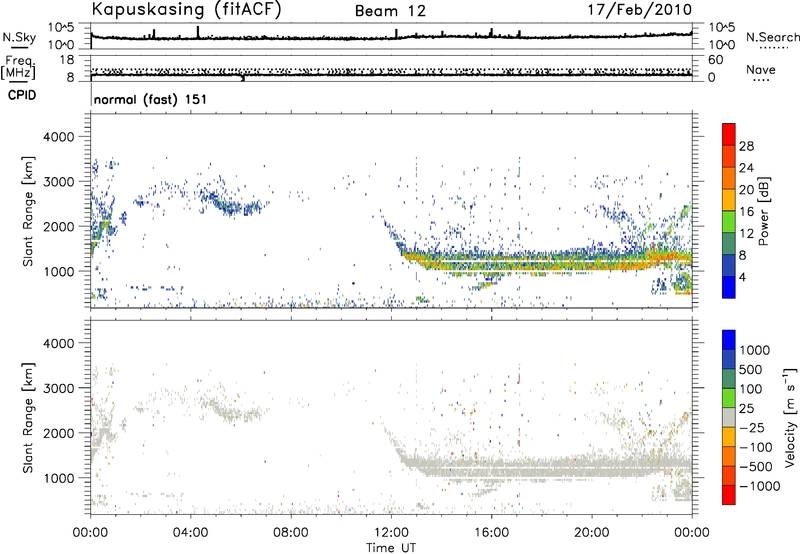Click the 'CPID' row label
The height and width of the screenshot is (554, 800).
point(22,95)
